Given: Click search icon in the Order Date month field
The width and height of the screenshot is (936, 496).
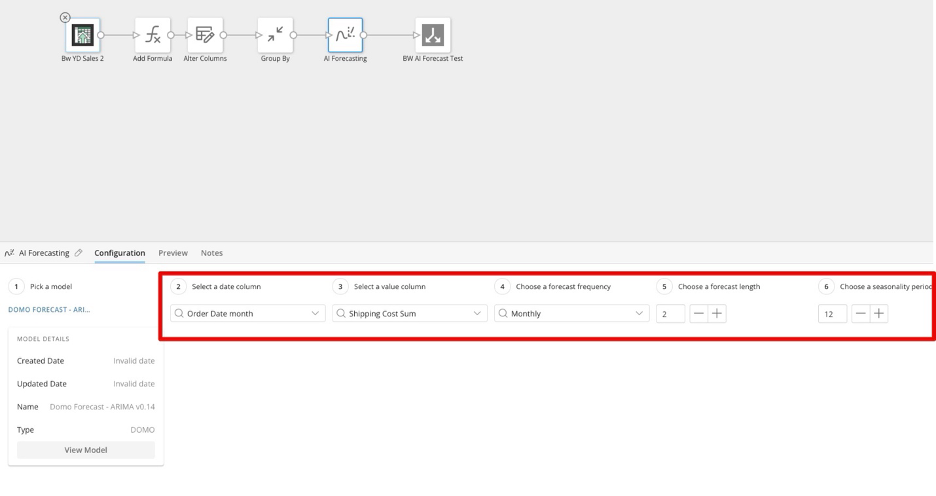Looking at the screenshot, I should (179, 313).
